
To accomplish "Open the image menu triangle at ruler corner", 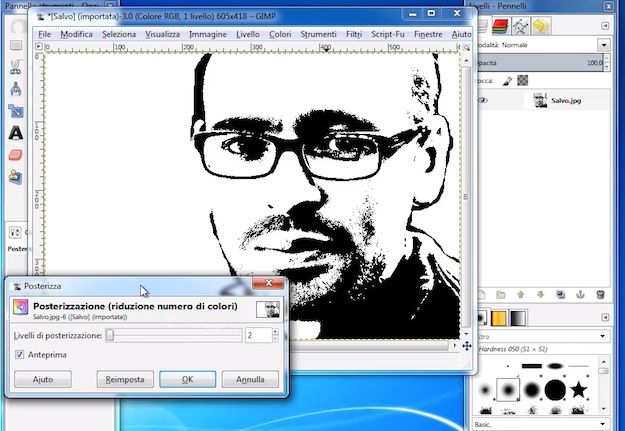I will [39, 46].
